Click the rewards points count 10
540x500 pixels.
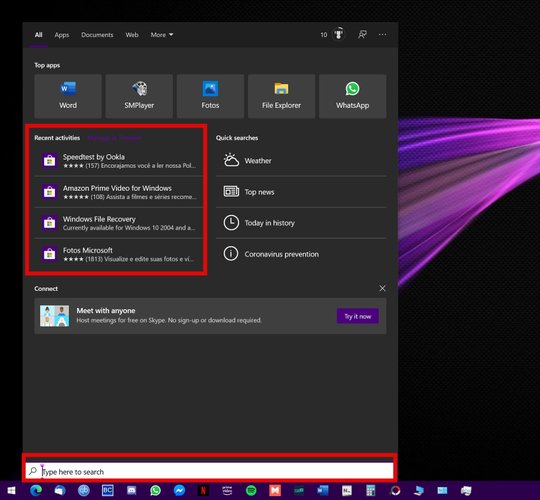coord(324,35)
